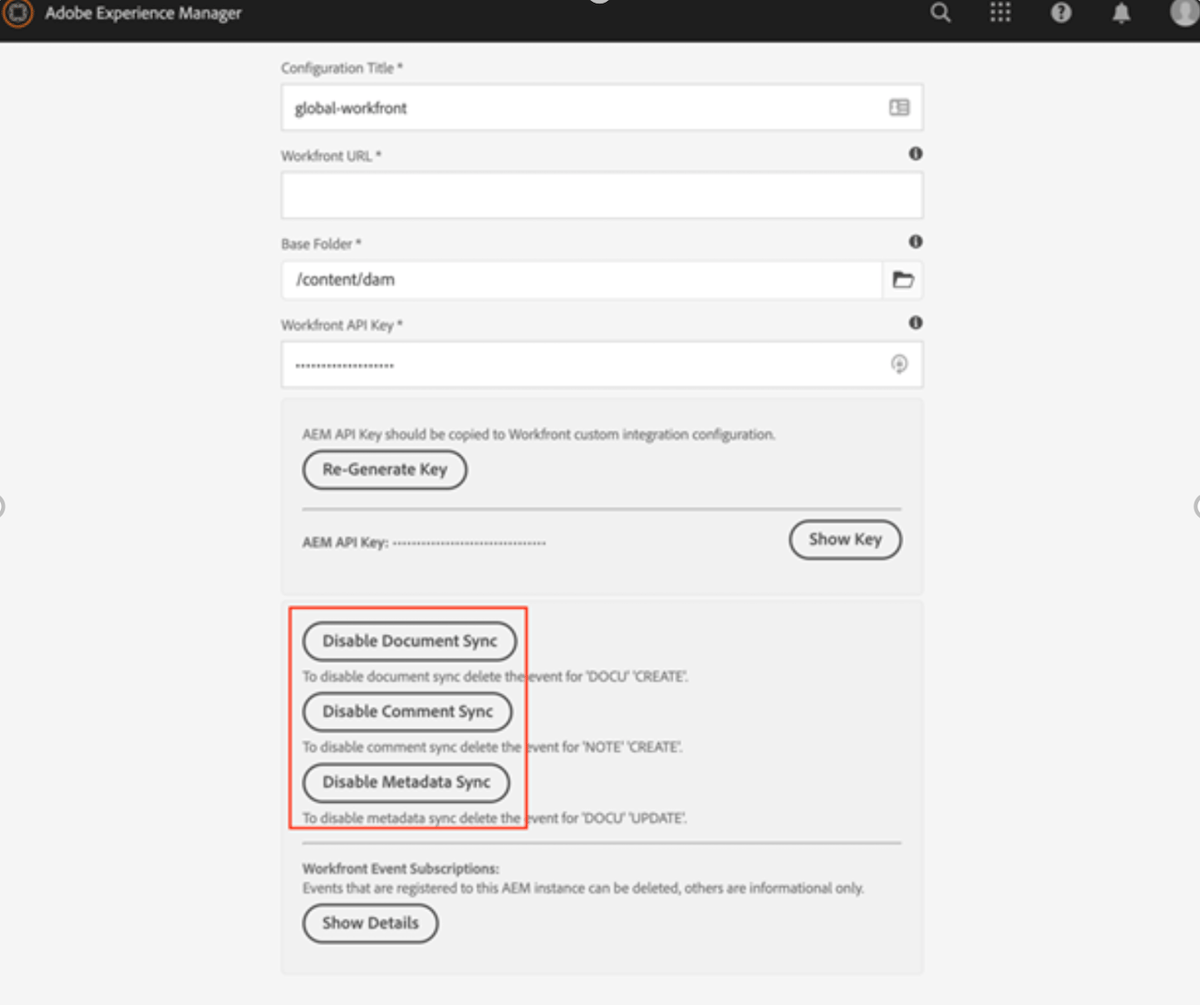The image size is (1200, 1005).
Task: Open the search in the top bar
Action: coord(938,14)
